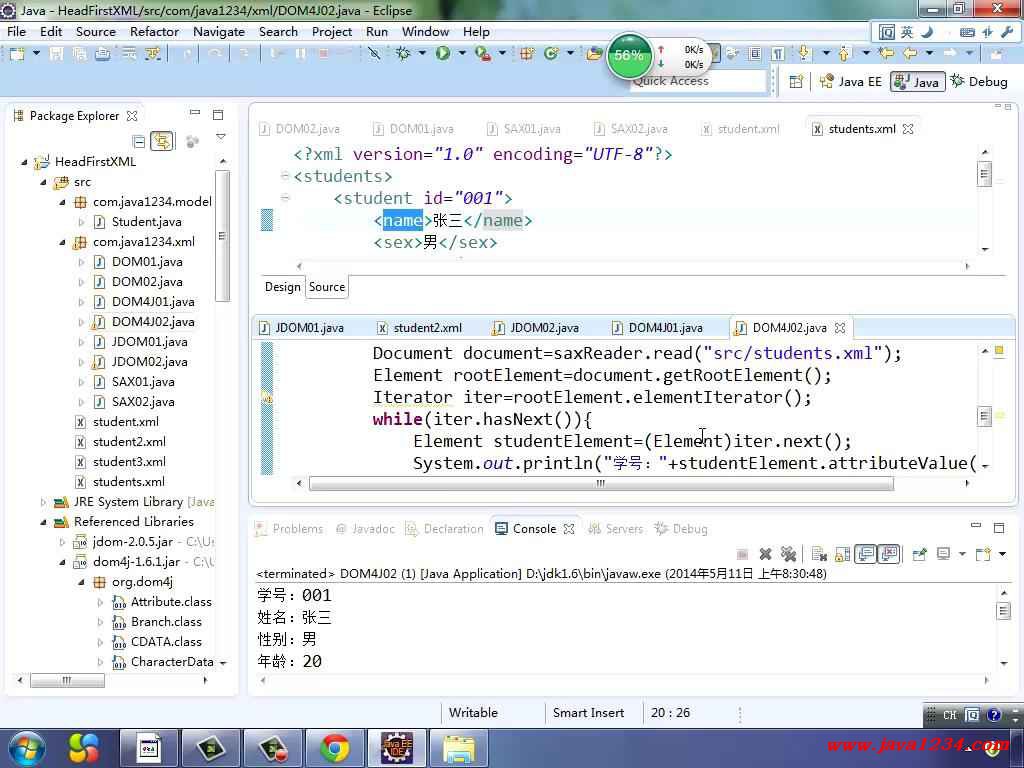
Task: Open the Navigate menu
Action: (x=219, y=31)
